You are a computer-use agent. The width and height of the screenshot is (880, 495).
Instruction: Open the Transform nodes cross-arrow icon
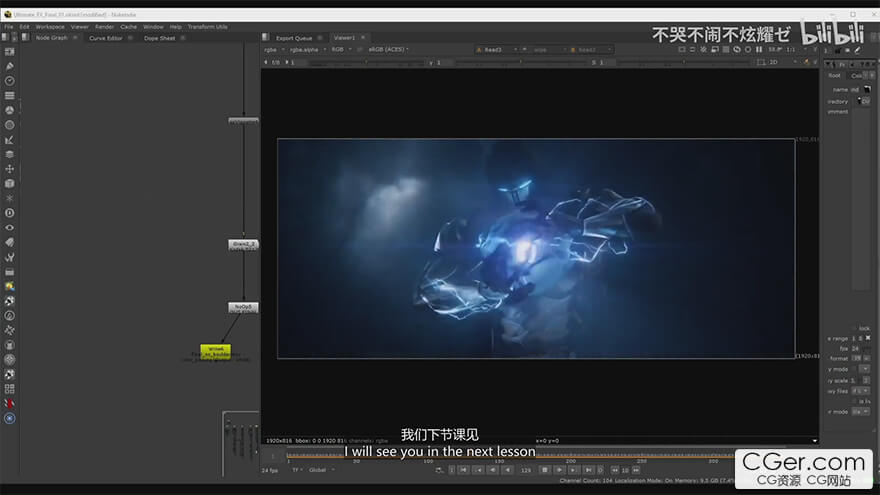click(10, 169)
